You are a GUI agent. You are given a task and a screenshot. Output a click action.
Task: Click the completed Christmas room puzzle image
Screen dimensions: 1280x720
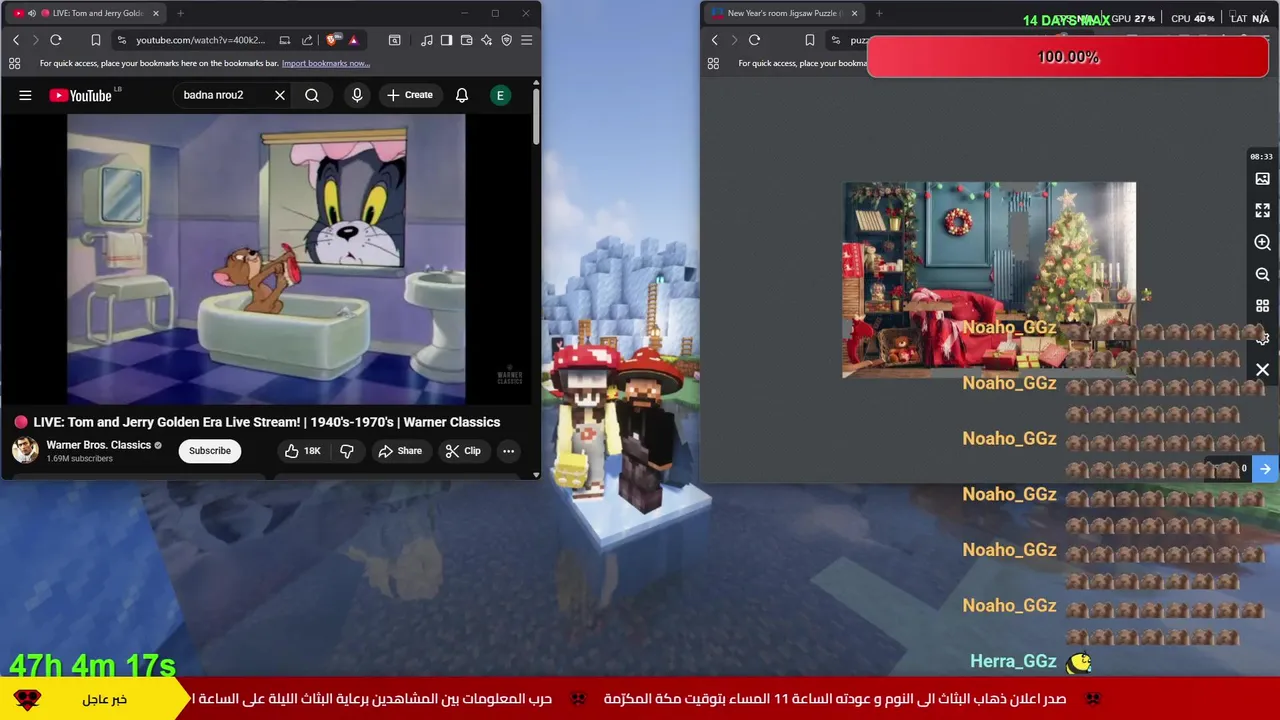coord(989,280)
